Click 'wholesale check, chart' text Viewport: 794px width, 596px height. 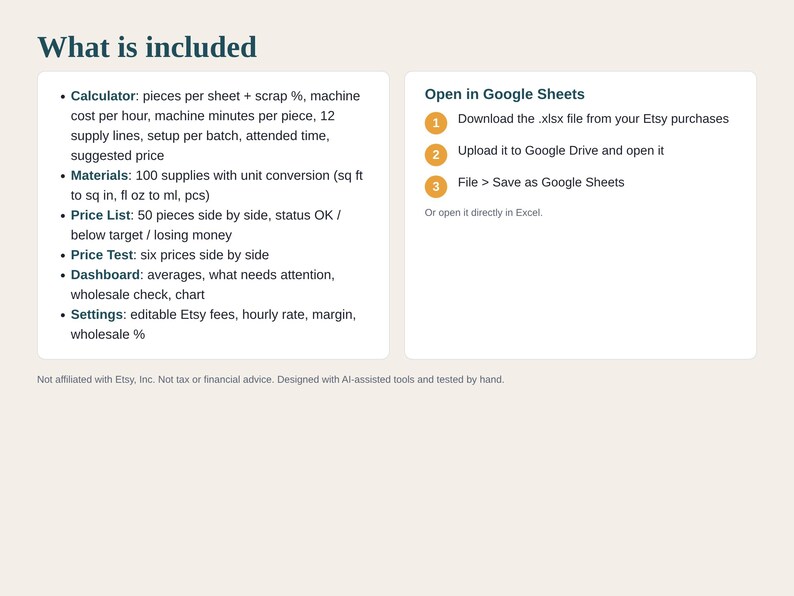(137, 295)
